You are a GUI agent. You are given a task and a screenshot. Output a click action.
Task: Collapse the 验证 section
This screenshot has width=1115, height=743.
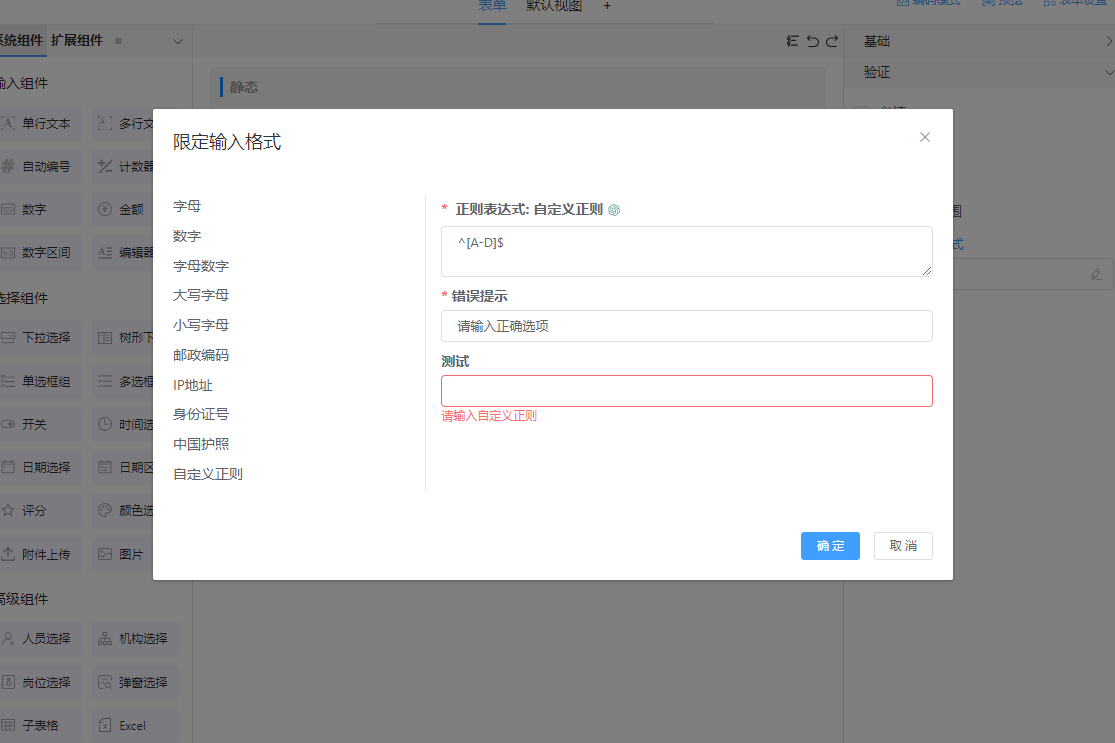coord(1108,72)
